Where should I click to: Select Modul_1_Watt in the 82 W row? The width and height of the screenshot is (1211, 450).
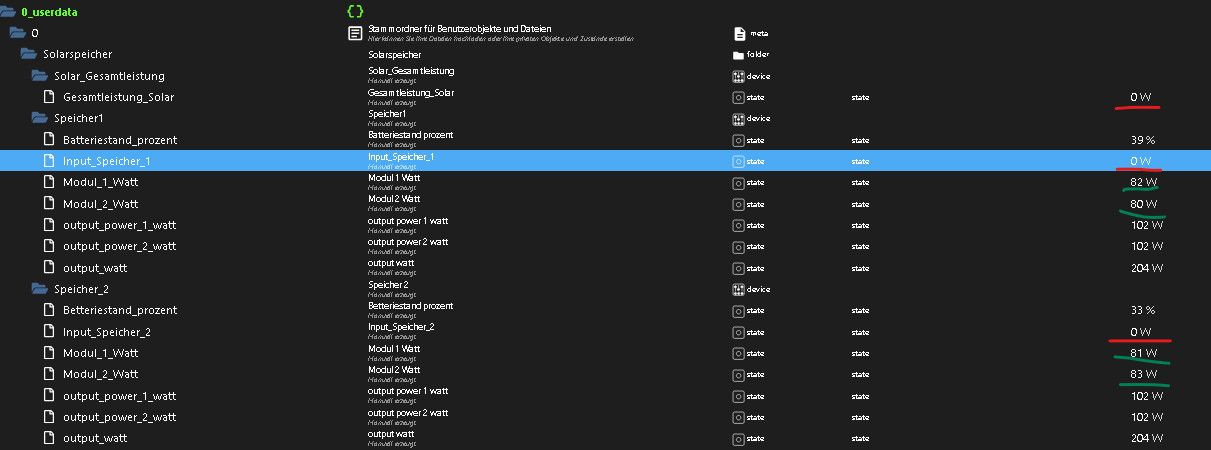point(101,183)
